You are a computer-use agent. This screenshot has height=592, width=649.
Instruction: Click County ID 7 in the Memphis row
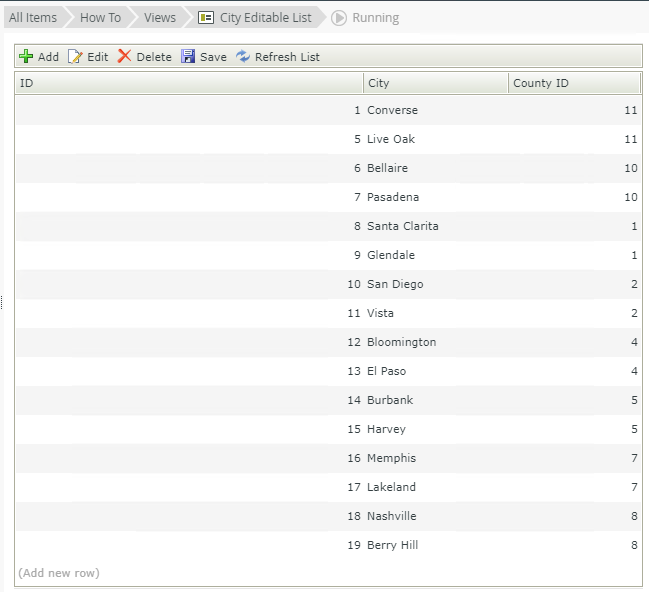click(x=634, y=458)
